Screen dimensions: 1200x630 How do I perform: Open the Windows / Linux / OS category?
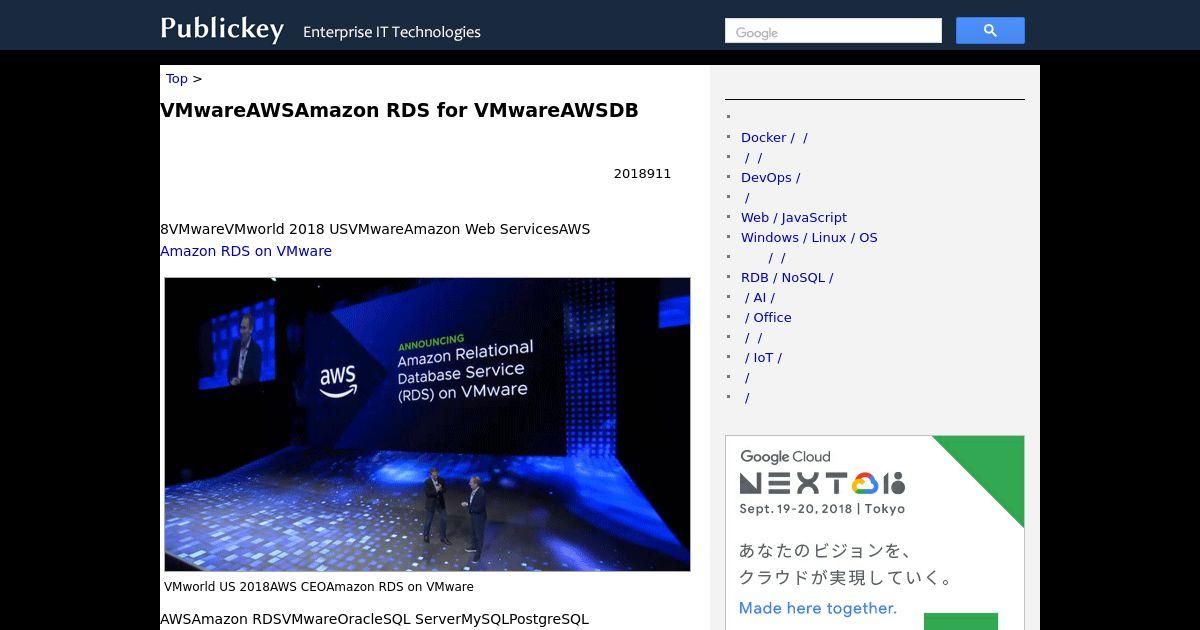[x=809, y=237]
